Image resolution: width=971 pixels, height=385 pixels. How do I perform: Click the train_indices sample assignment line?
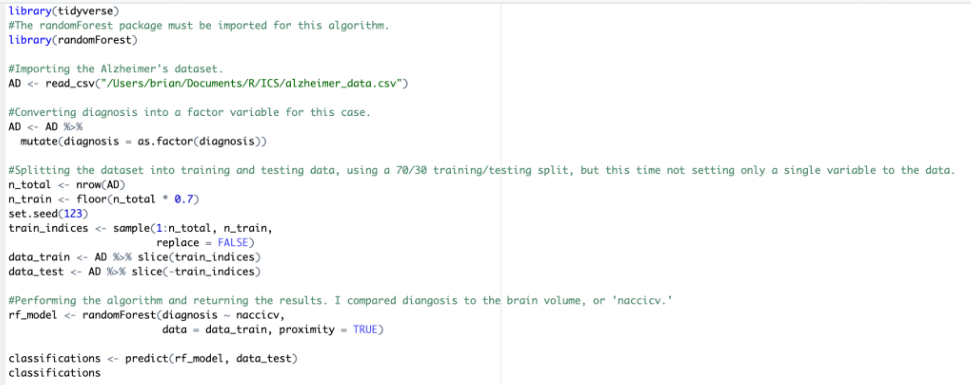coord(141,228)
